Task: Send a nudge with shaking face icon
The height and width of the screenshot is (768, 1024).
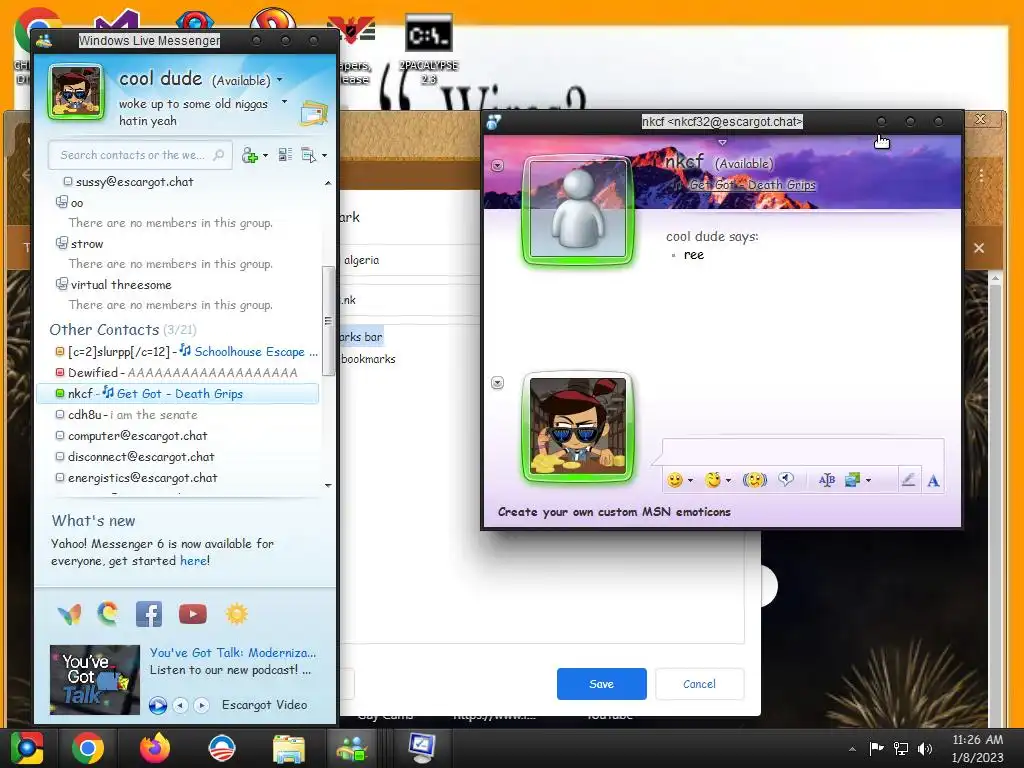Action: click(754, 480)
